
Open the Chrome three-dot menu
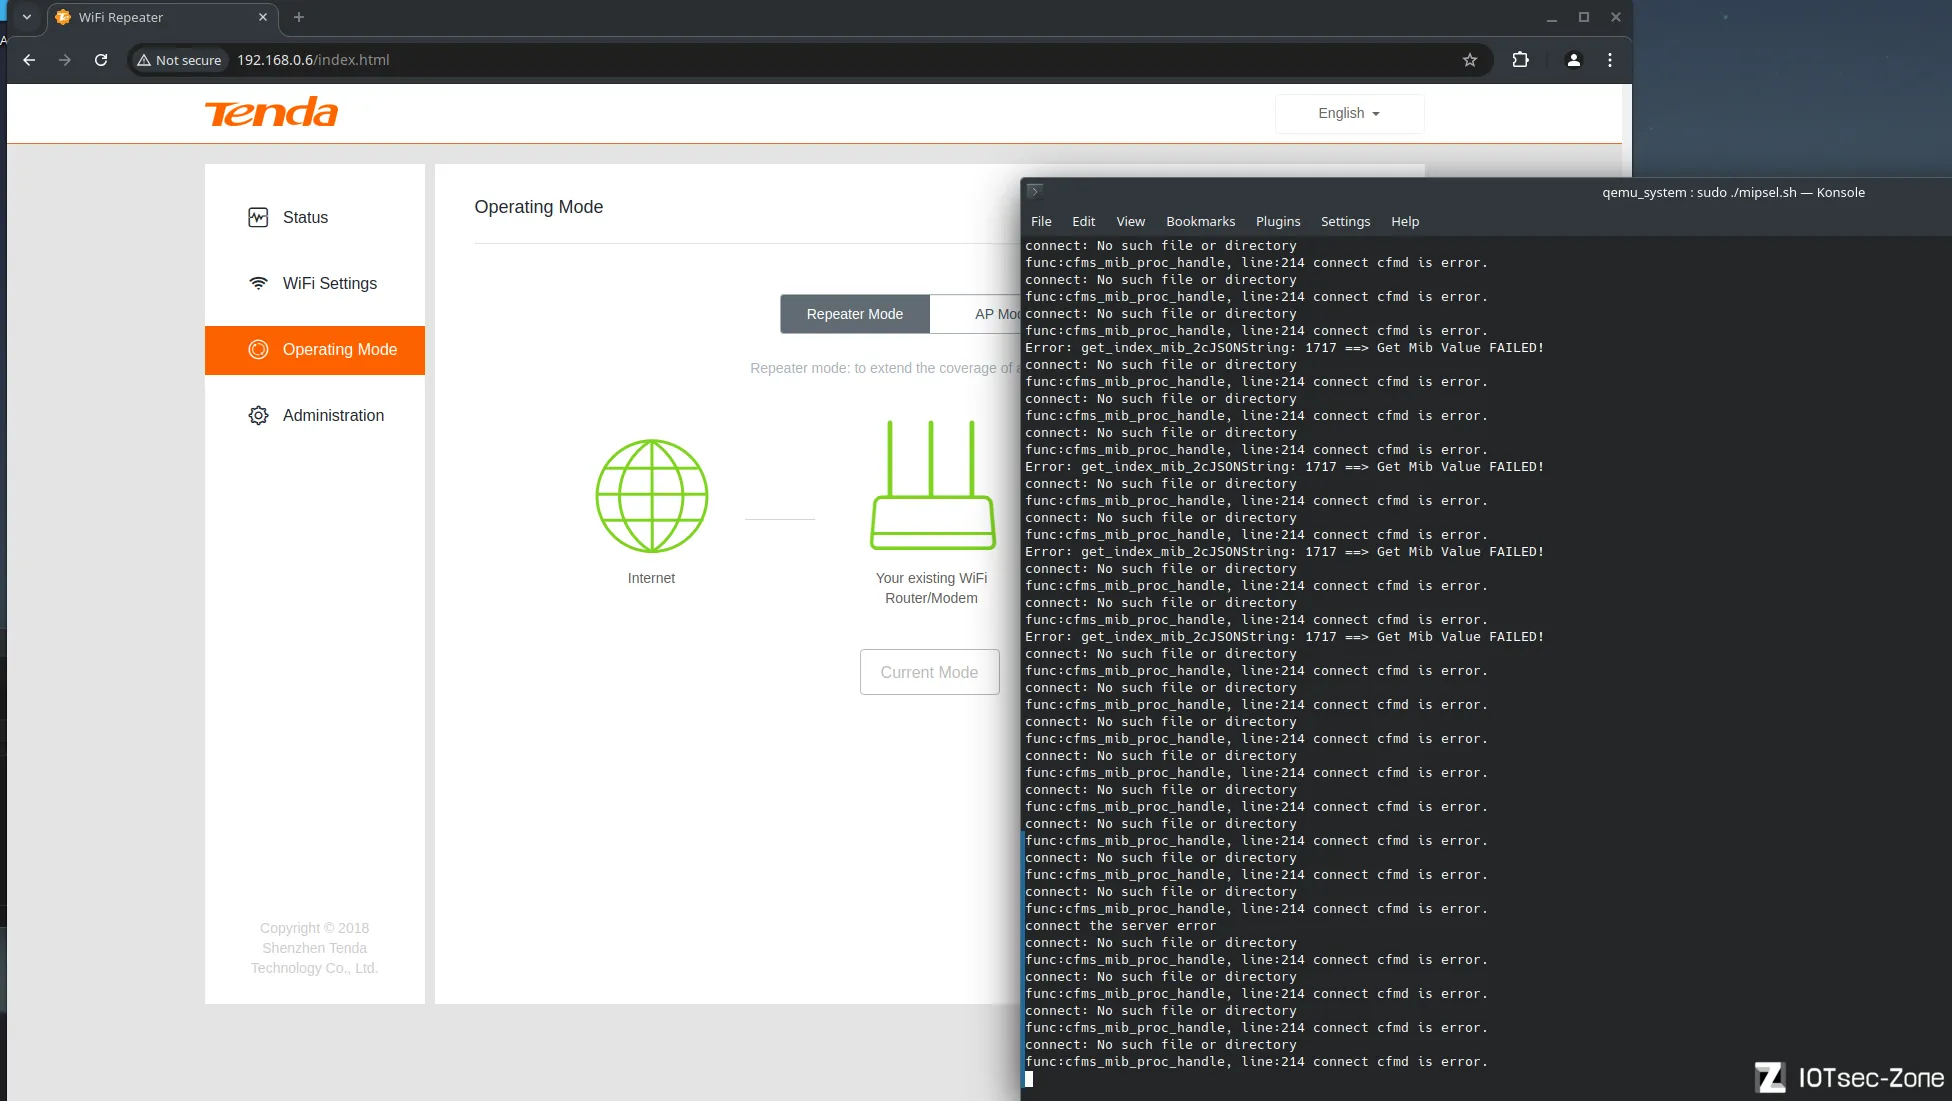click(x=1609, y=60)
